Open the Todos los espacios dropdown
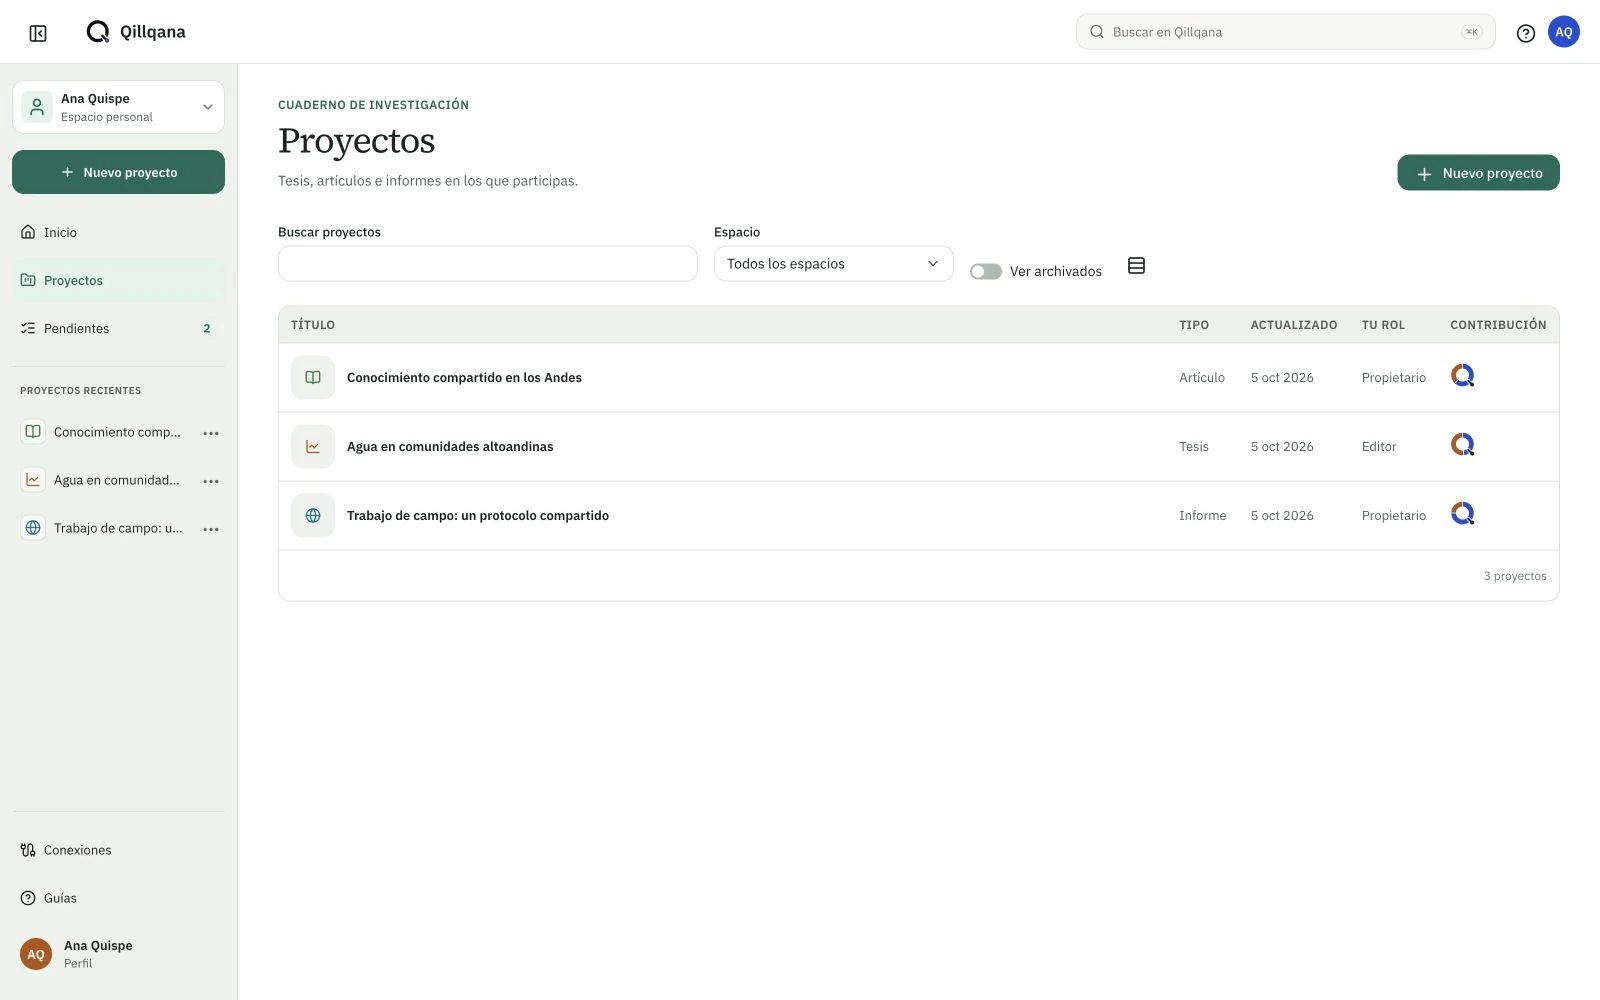This screenshot has width=1600, height=1000. [833, 264]
